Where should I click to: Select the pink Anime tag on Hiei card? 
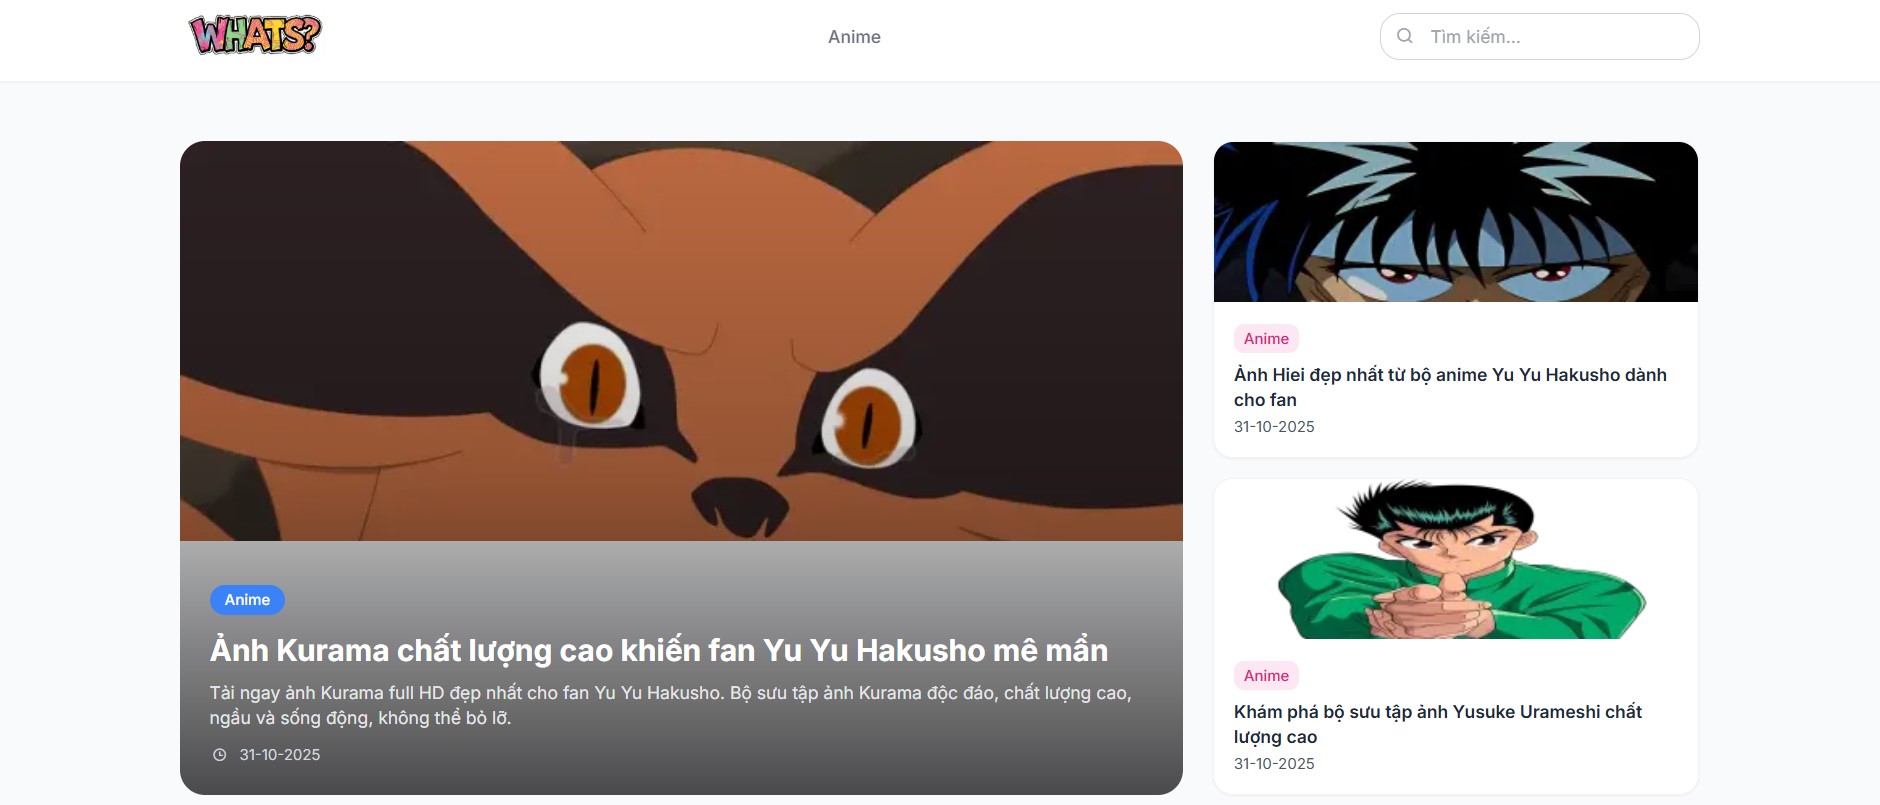pos(1266,339)
